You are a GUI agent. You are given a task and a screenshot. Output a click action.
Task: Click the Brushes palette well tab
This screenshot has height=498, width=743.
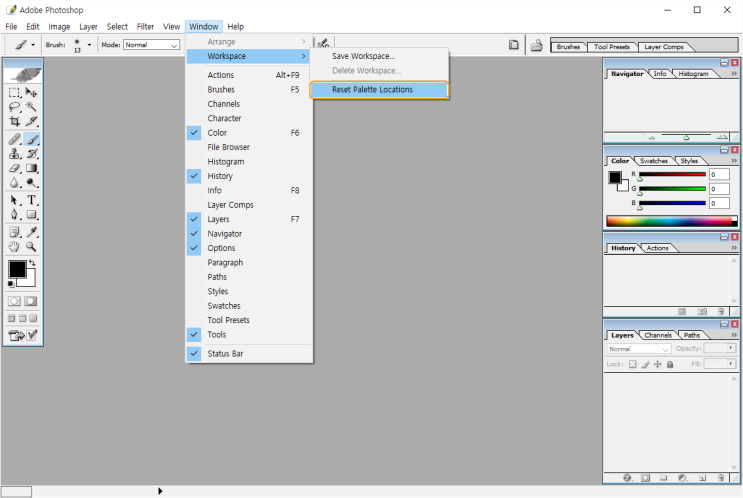click(x=568, y=47)
